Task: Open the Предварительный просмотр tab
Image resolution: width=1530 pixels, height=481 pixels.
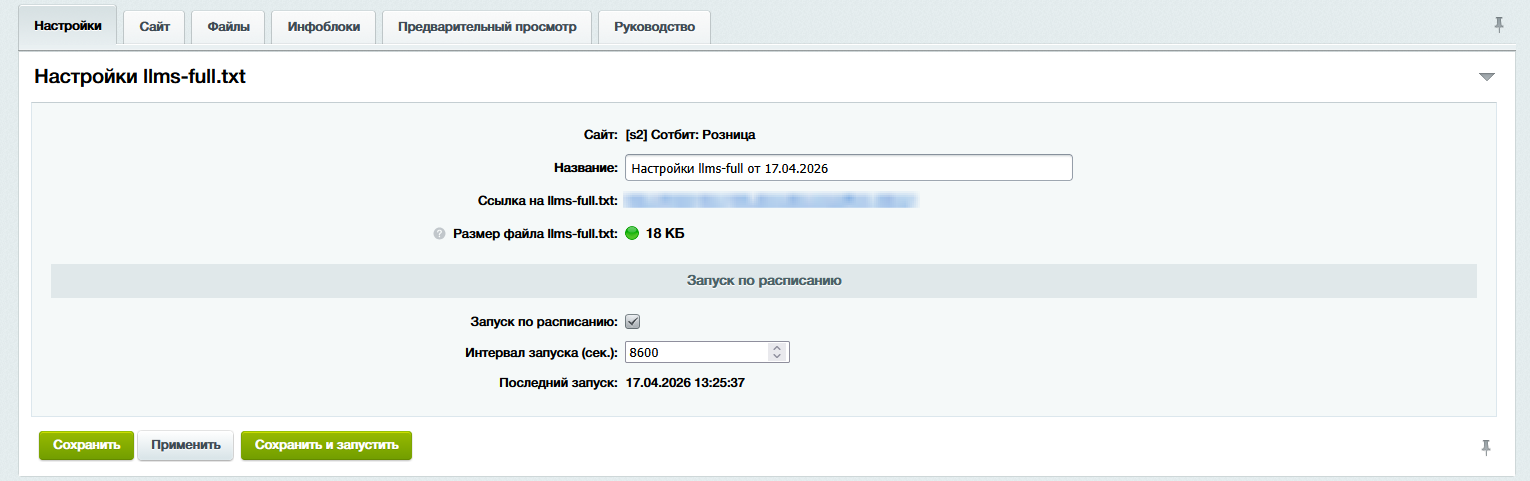Action: point(487,27)
